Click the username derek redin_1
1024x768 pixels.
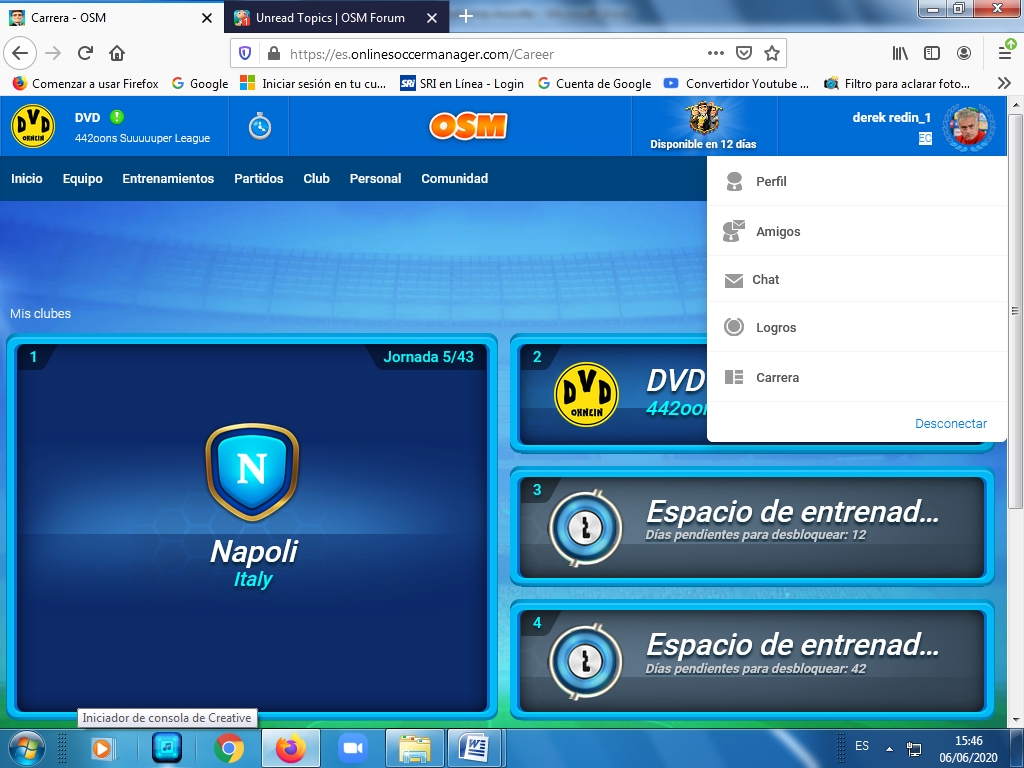(x=891, y=118)
